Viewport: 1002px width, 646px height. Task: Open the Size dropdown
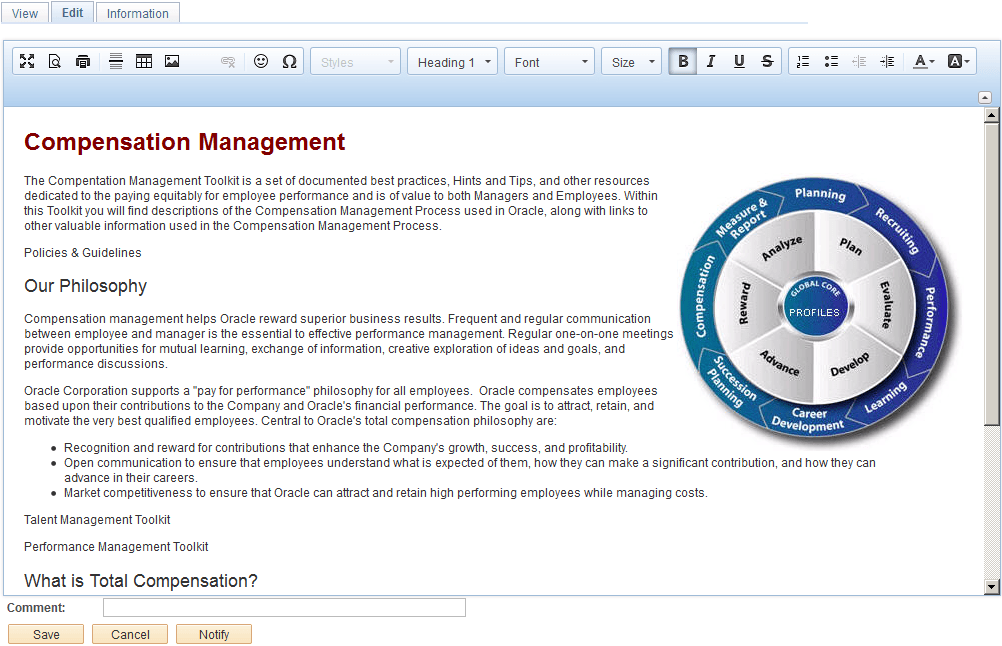(631, 62)
